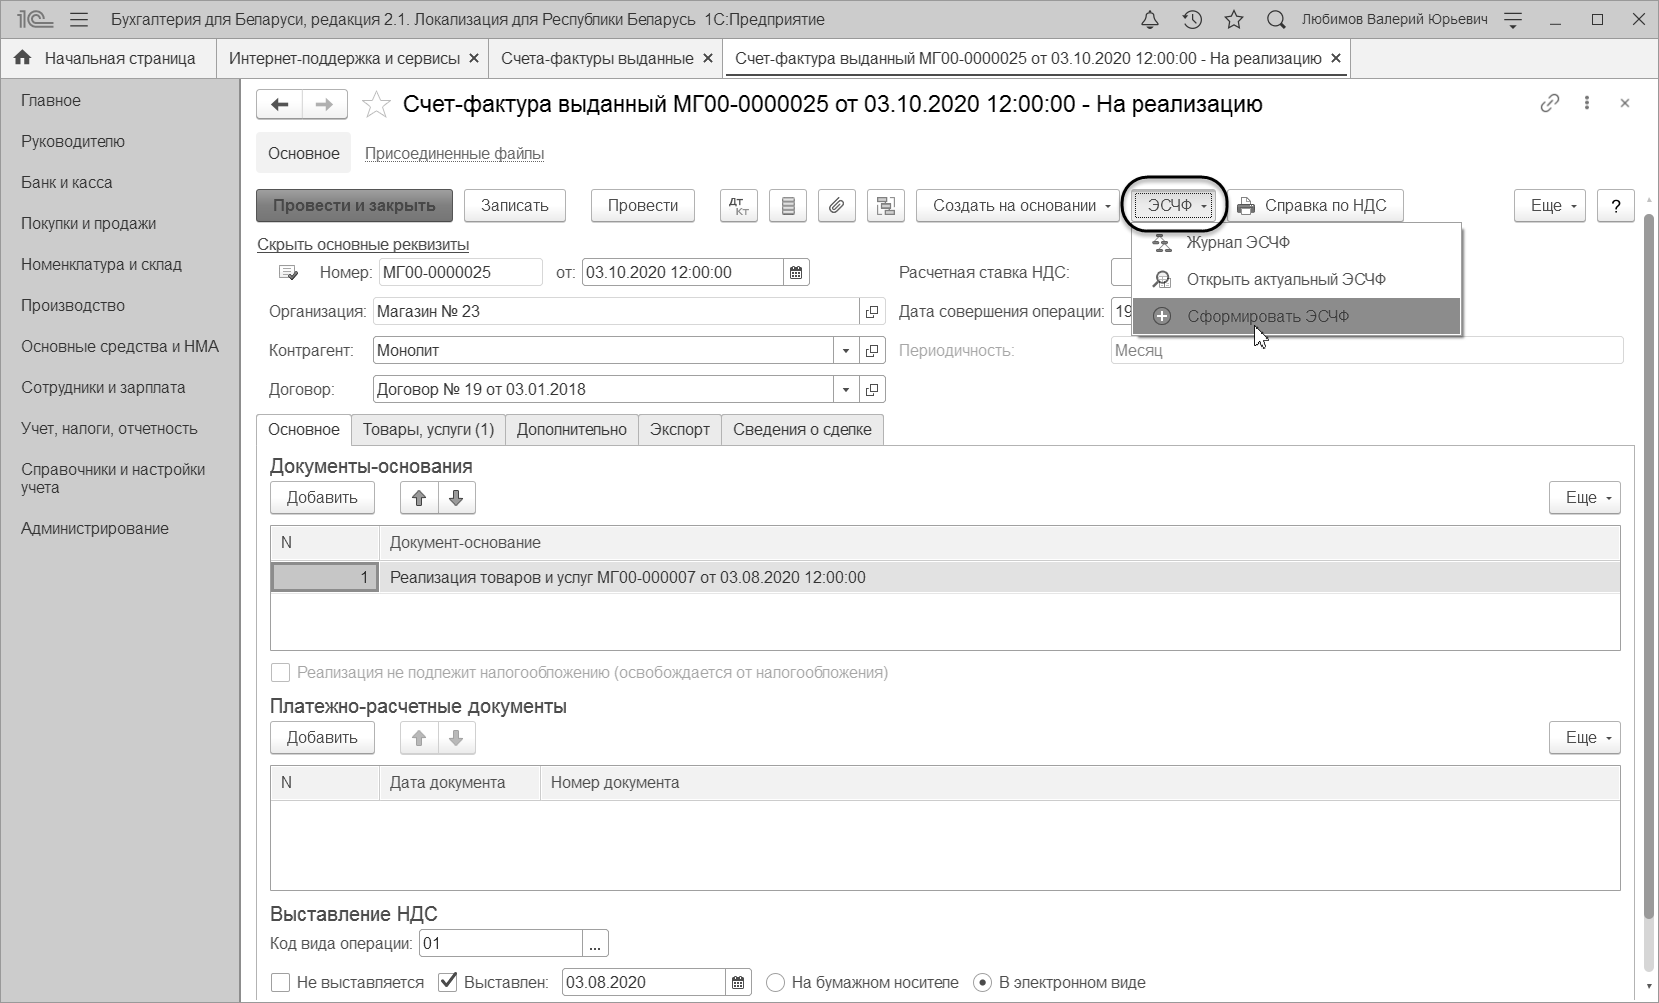Click Код вида операции field

(x=501, y=943)
